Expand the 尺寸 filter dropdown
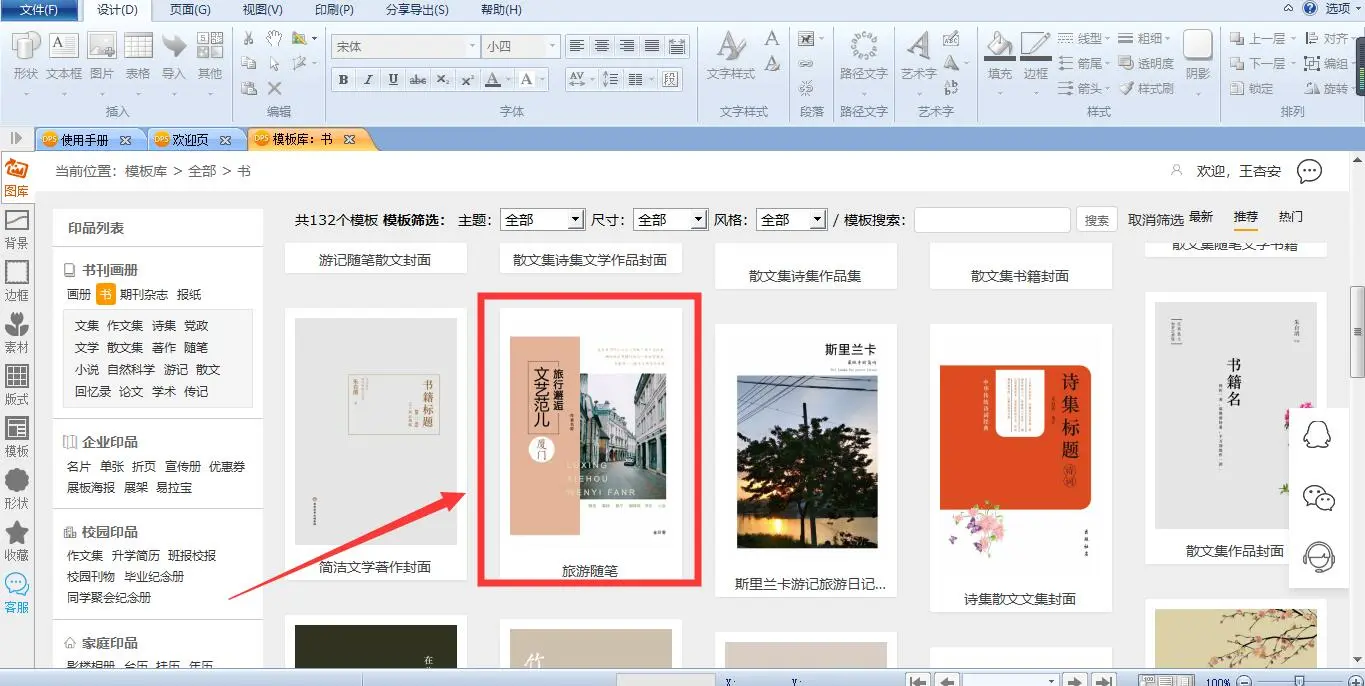The width and height of the screenshot is (1365, 686). pos(699,220)
